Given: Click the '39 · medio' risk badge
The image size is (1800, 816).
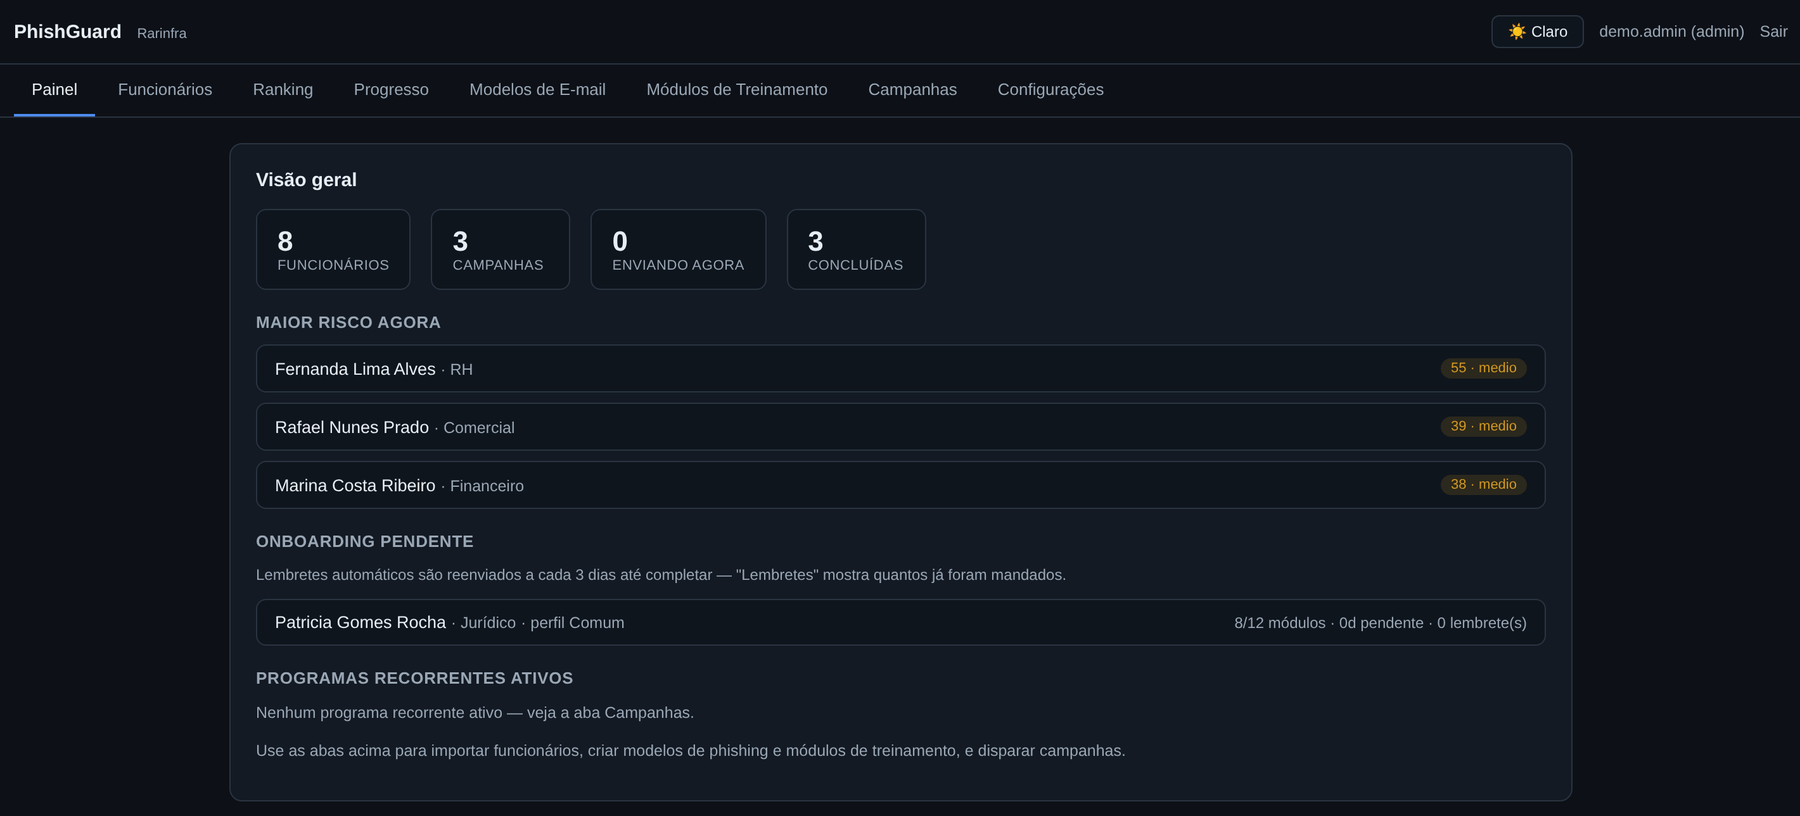Looking at the screenshot, I should [x=1483, y=426].
